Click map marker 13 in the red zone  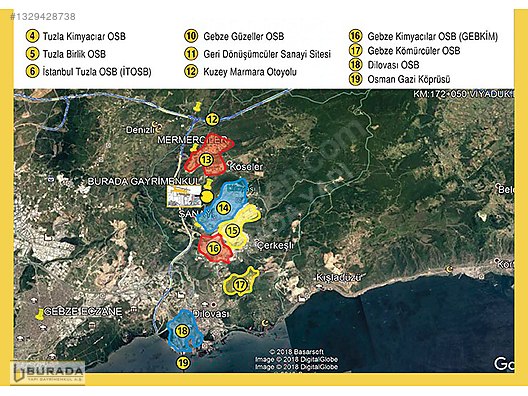206,160
